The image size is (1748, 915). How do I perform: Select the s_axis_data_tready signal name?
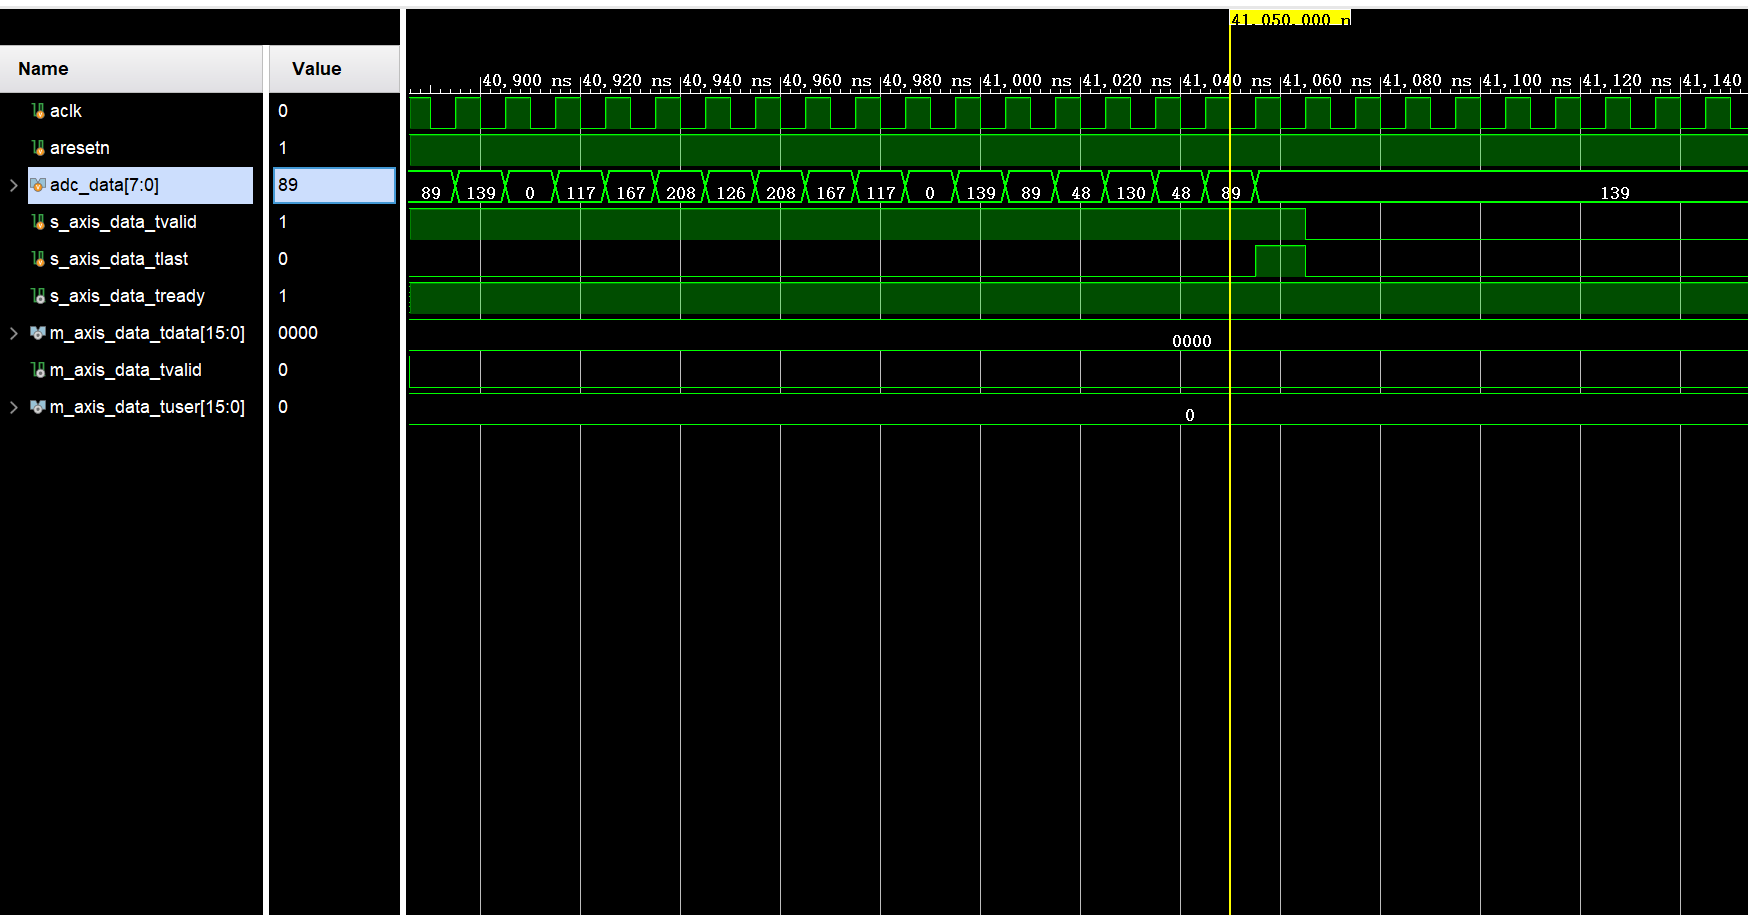pyautogui.click(x=127, y=296)
